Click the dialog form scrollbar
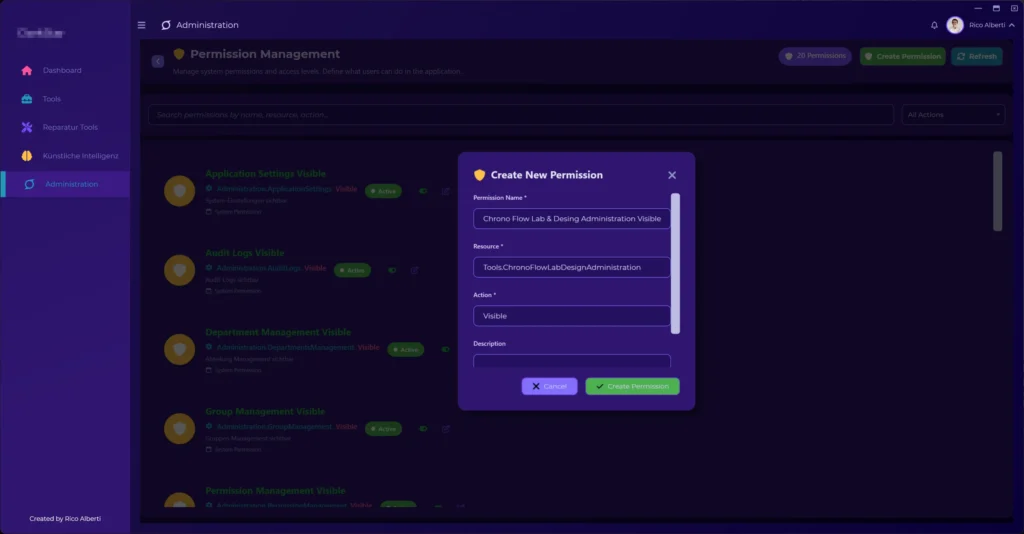This screenshot has width=1024, height=534. coord(675,264)
